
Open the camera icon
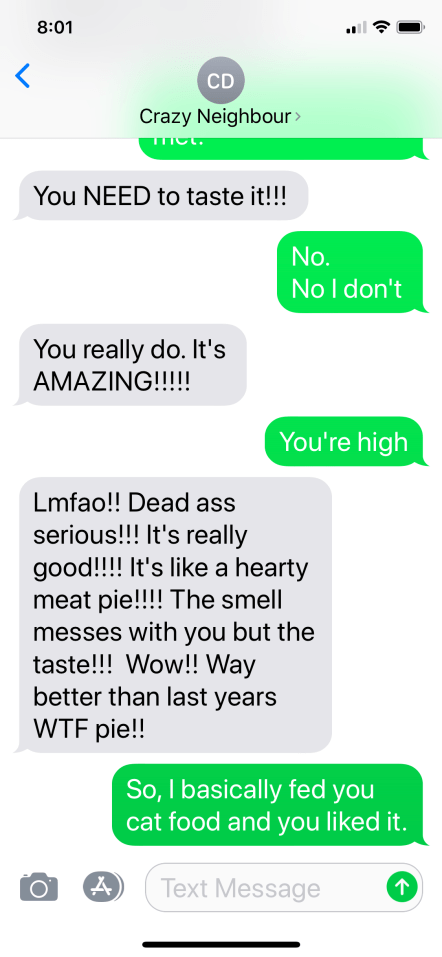[38, 887]
